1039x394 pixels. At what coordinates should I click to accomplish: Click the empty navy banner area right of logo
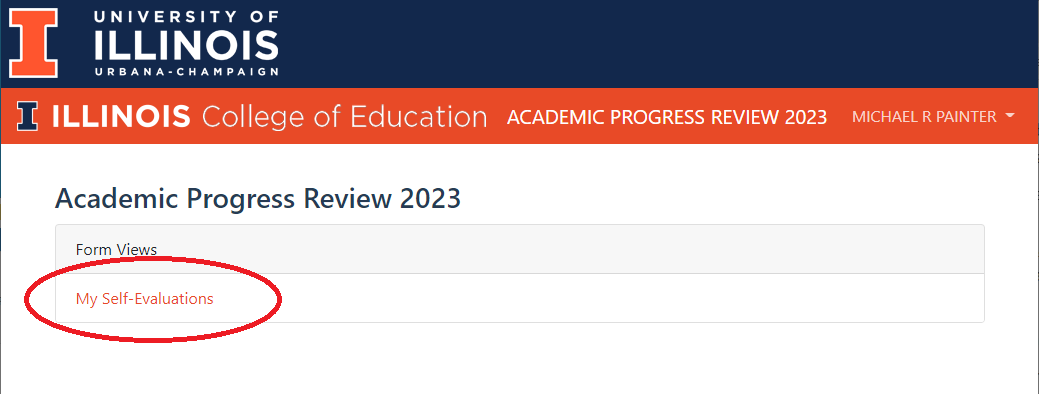tap(656, 44)
